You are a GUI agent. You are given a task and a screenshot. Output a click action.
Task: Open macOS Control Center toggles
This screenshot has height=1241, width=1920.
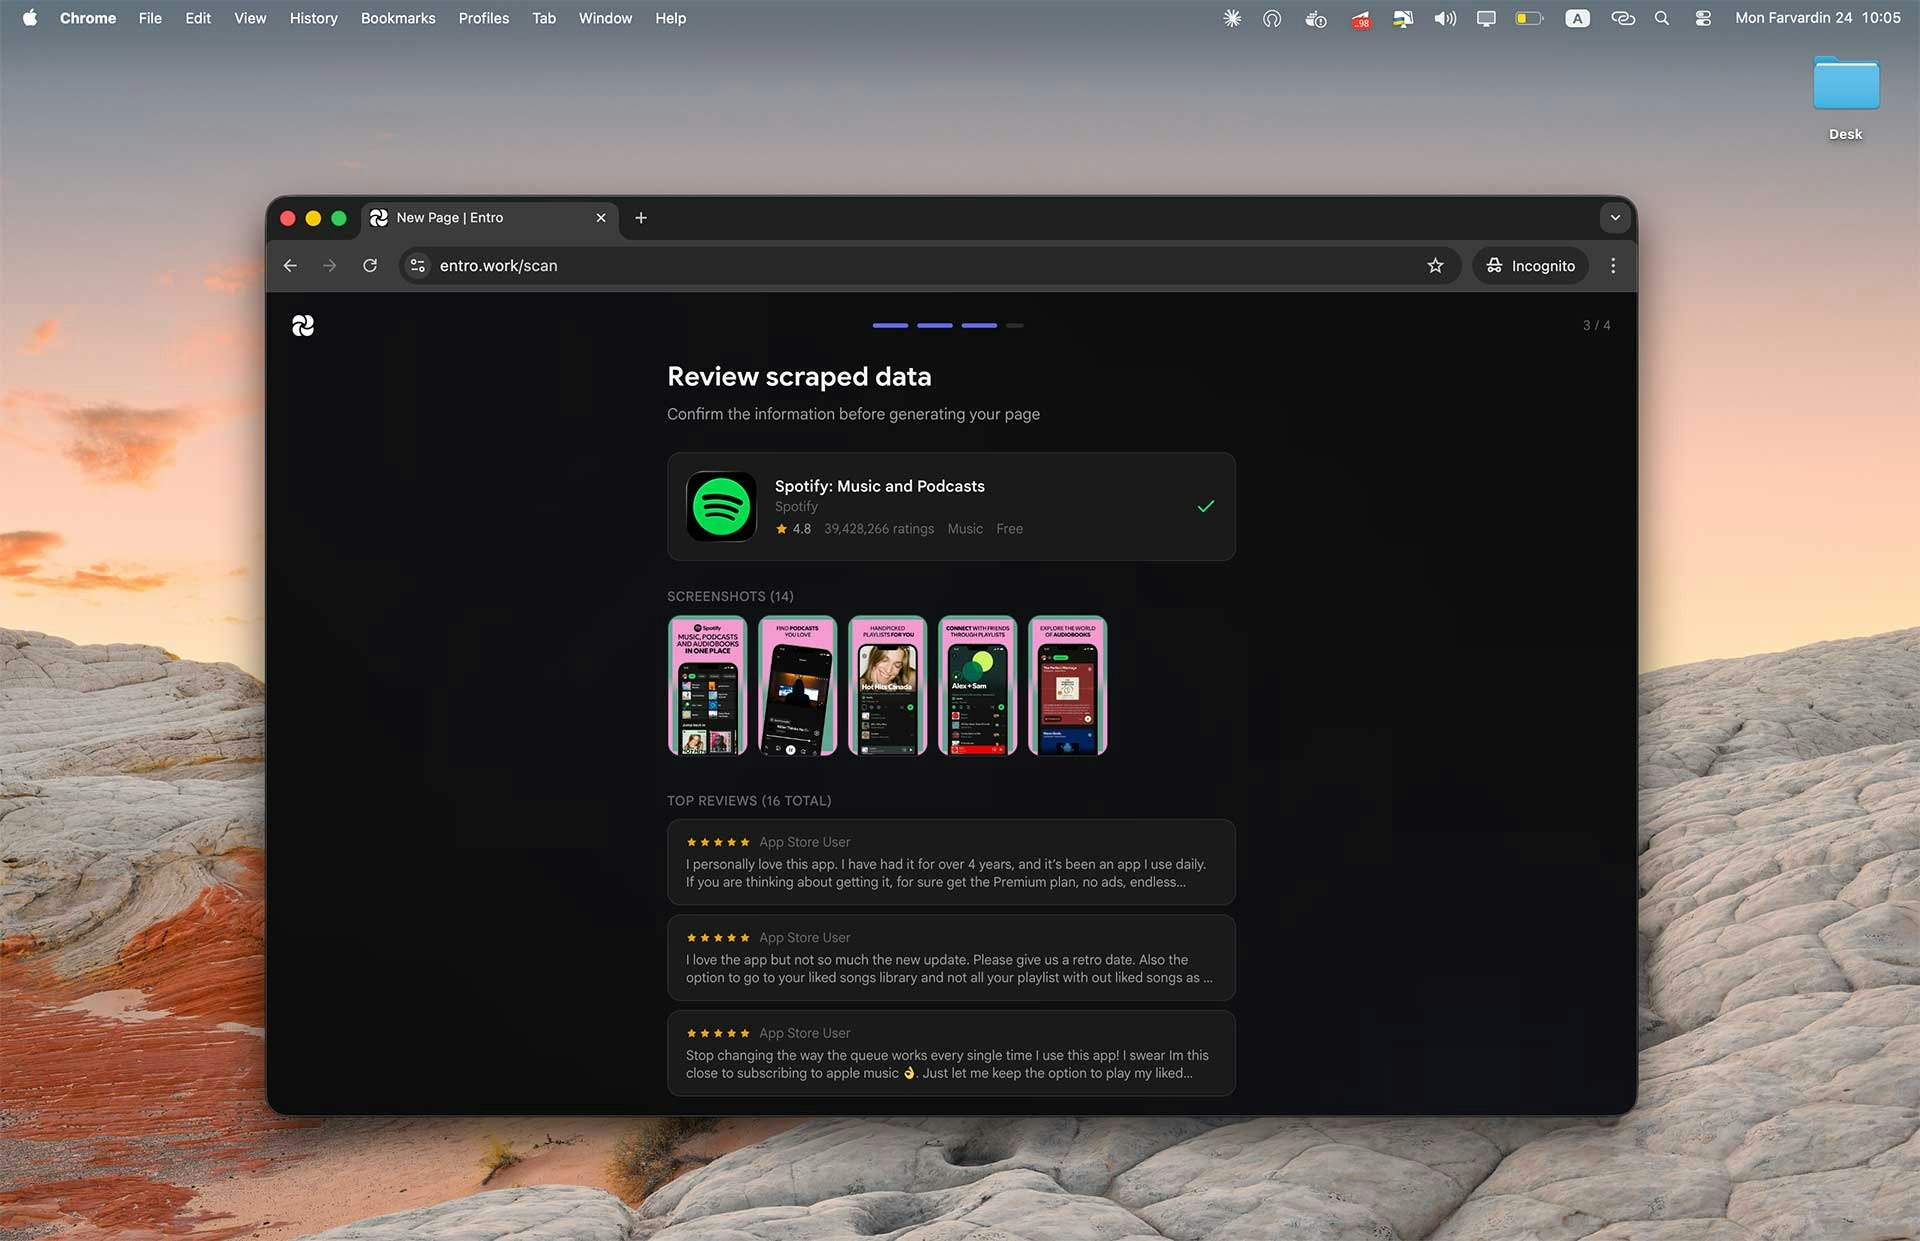[x=1702, y=18]
